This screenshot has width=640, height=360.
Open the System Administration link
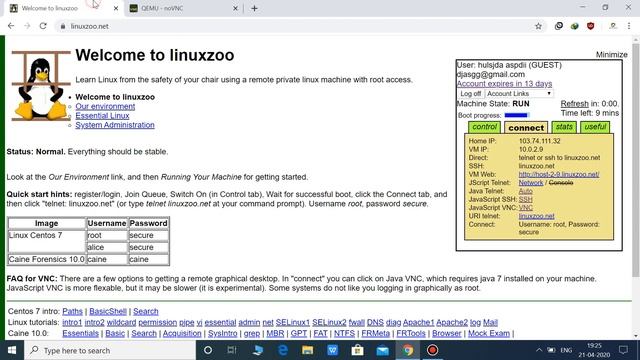coord(115,125)
